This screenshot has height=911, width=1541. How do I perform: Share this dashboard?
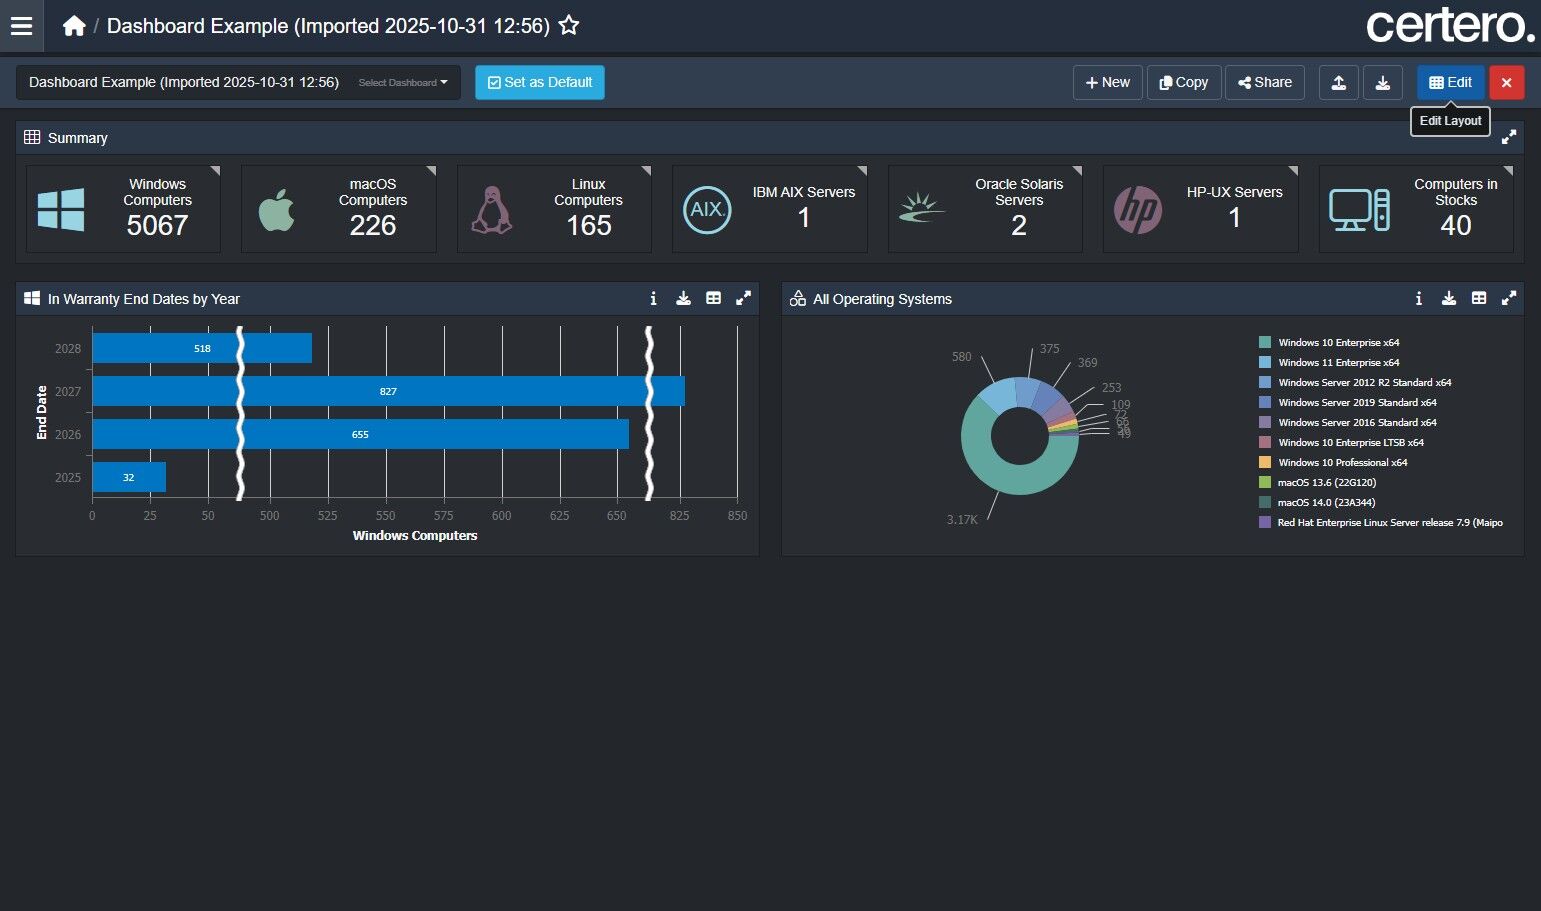1265,82
